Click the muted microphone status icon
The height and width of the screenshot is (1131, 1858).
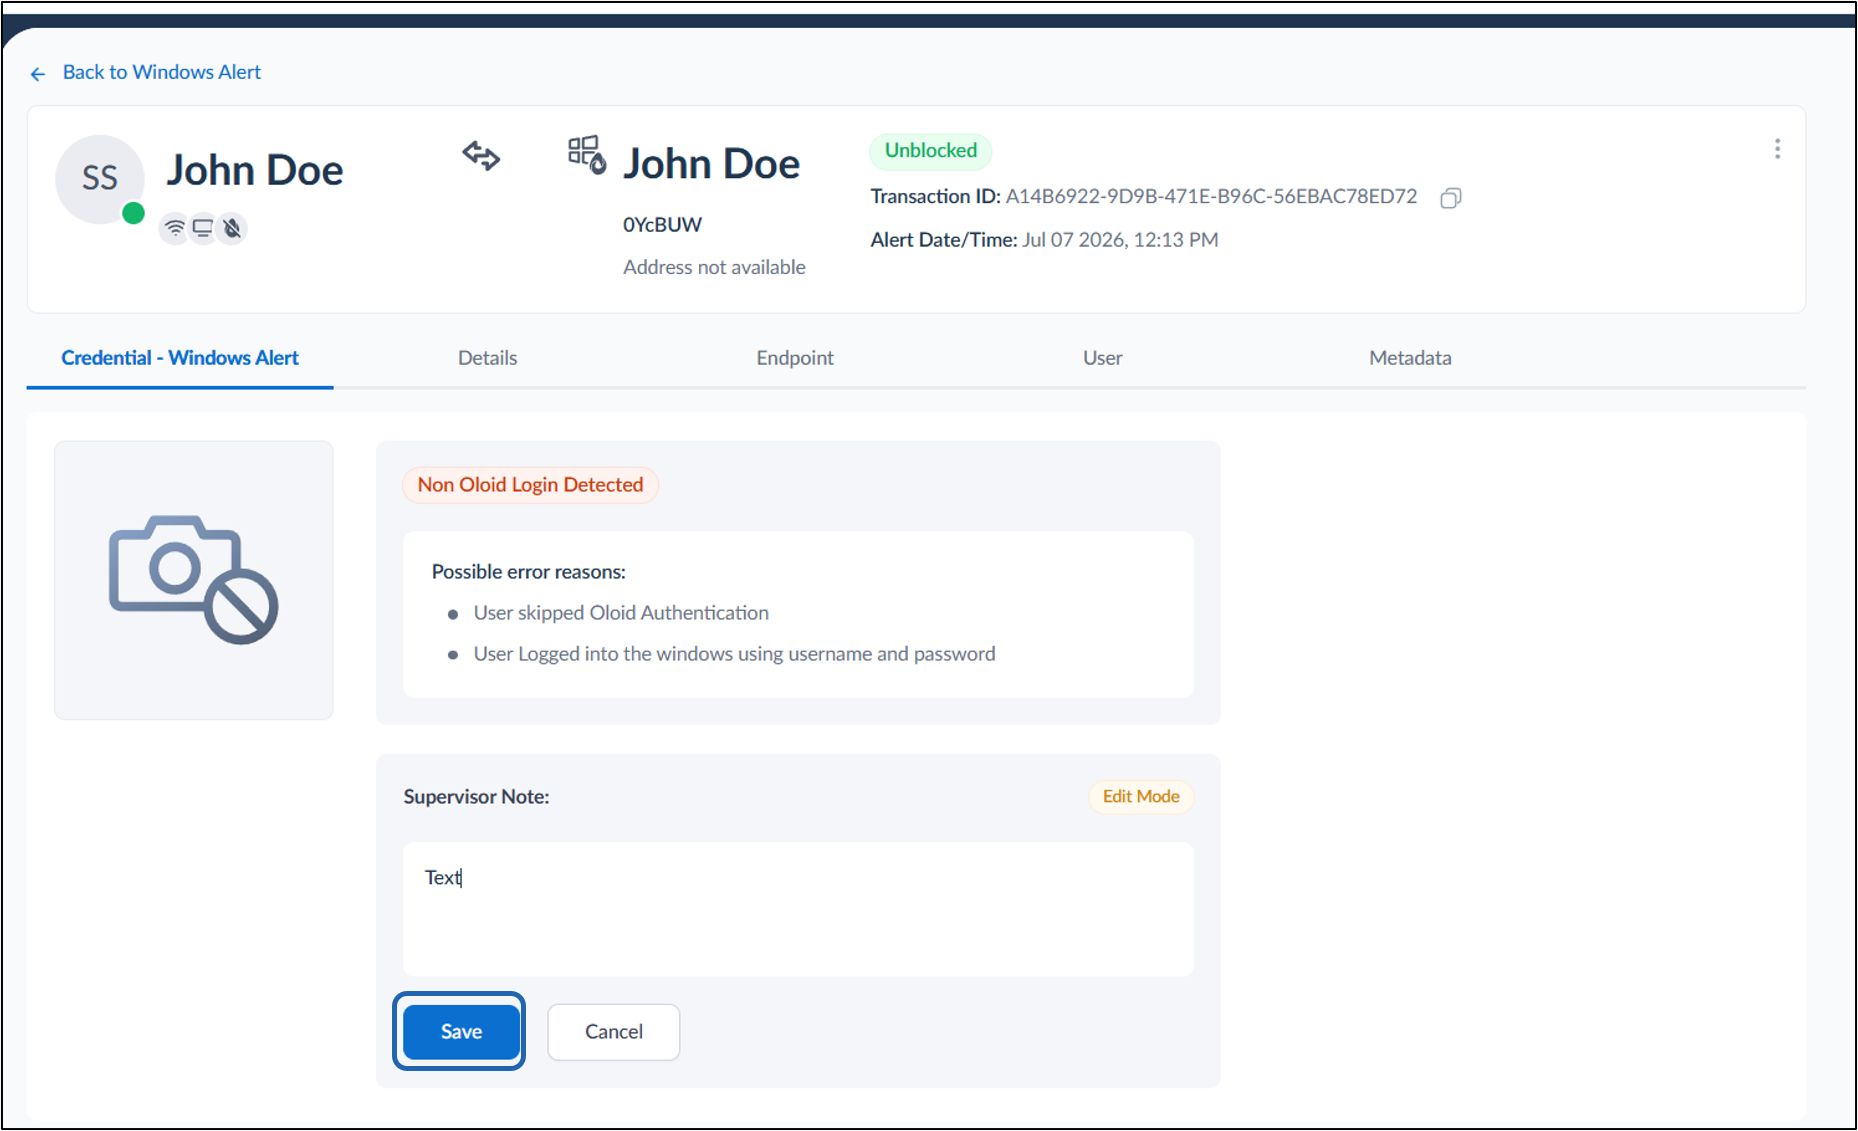(232, 229)
